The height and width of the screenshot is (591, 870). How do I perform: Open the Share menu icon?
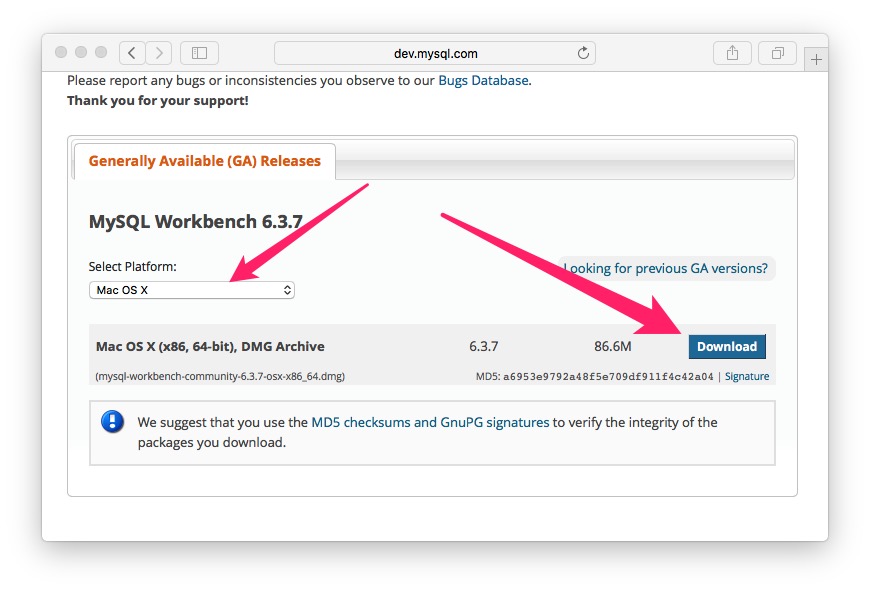pyautogui.click(x=732, y=53)
